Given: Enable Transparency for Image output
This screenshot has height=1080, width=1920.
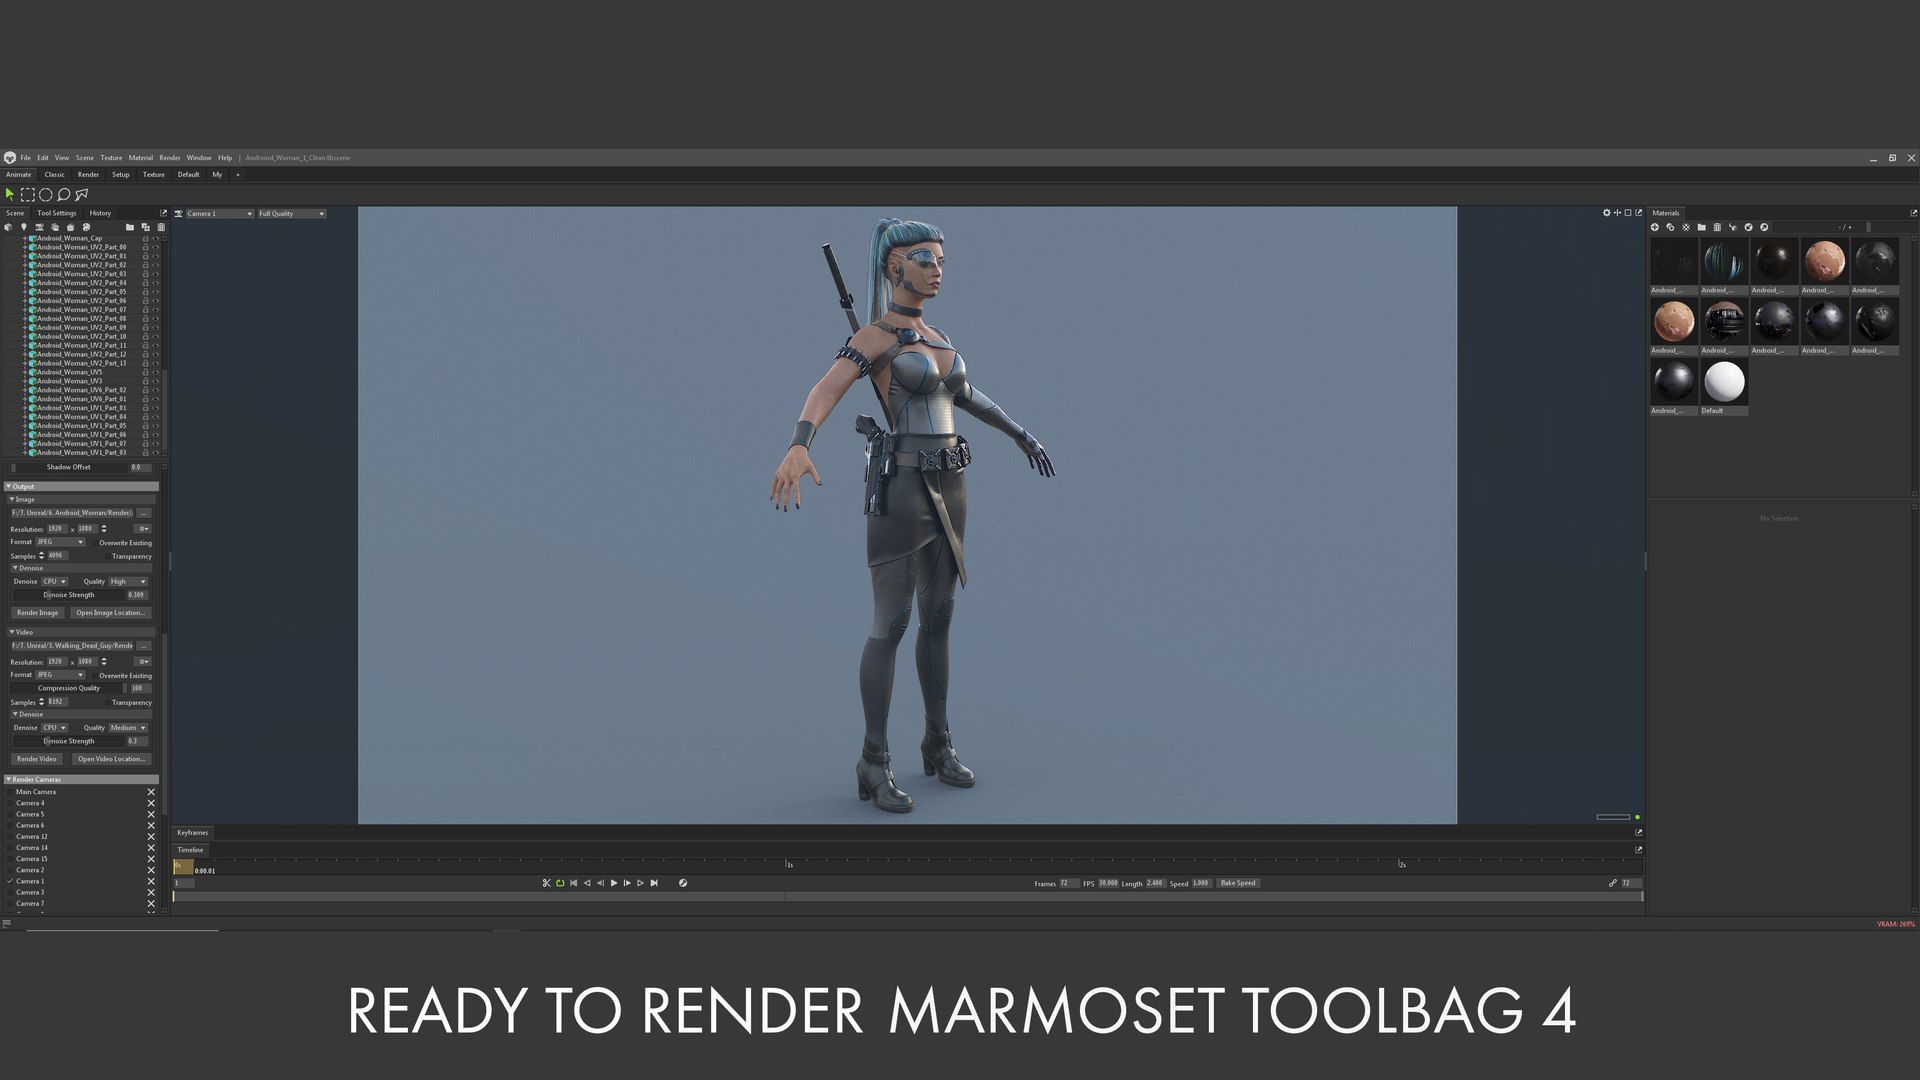Looking at the screenshot, I should (108, 557).
